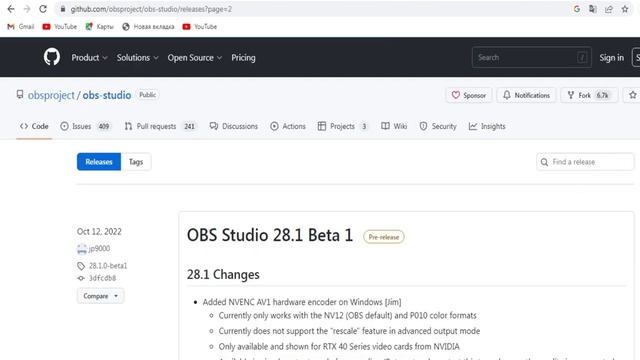The width and height of the screenshot is (640, 360).
Task: Select the Releases button
Action: (x=99, y=162)
